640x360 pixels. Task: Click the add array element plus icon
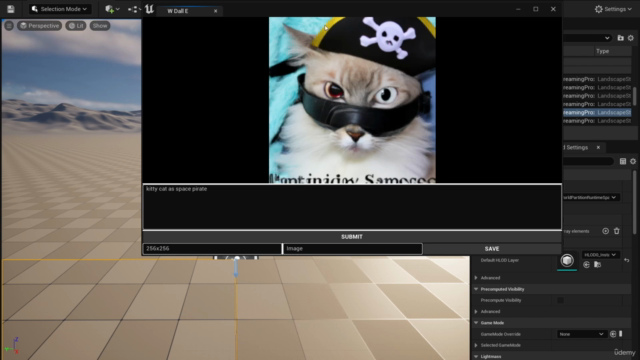point(606,231)
